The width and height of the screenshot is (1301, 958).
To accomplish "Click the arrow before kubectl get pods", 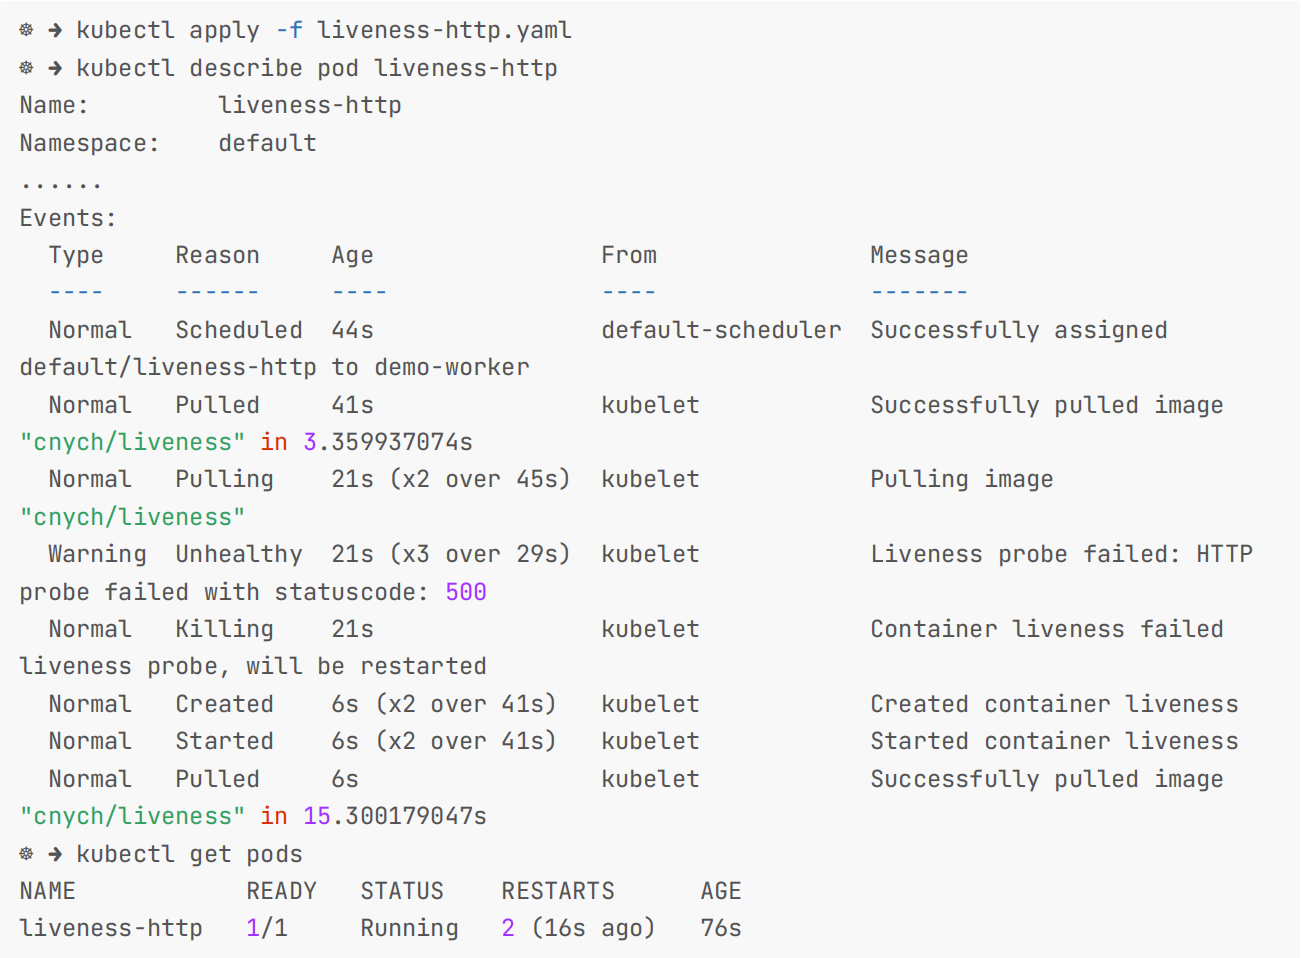I will click(55, 854).
